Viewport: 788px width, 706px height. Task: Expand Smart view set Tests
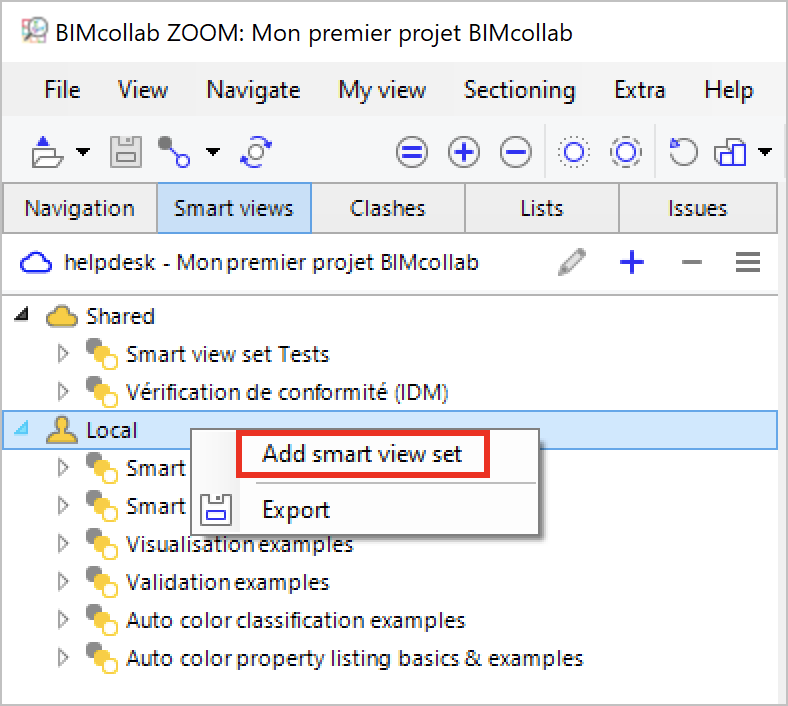(x=62, y=354)
